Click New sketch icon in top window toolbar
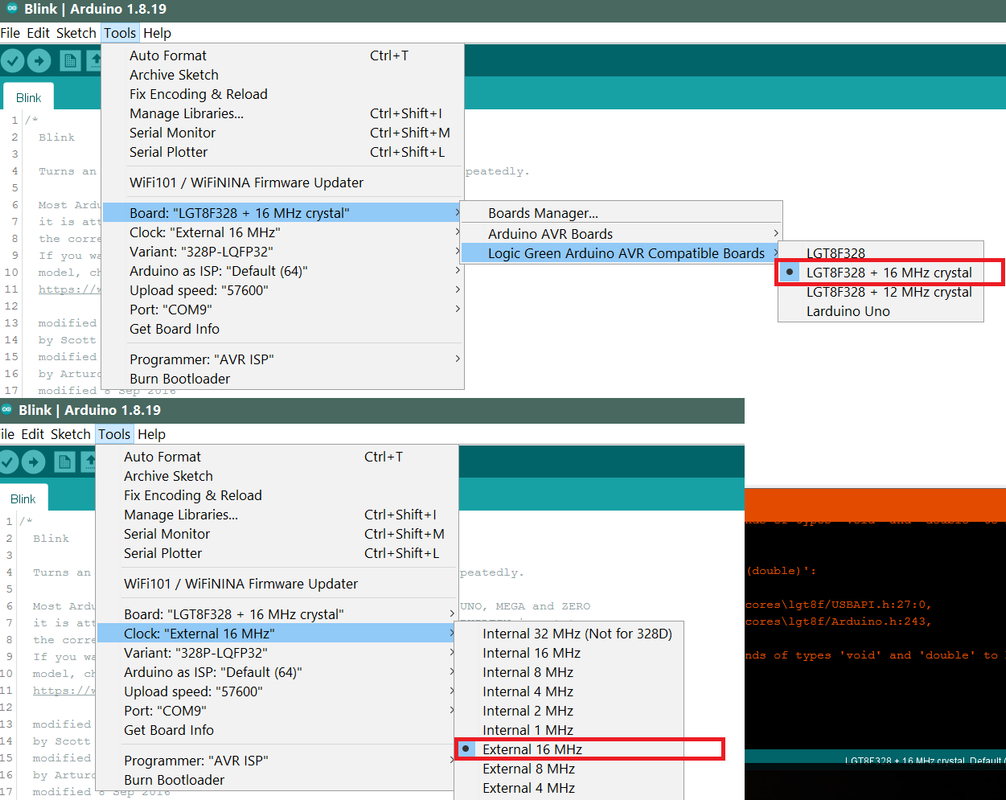The width and height of the screenshot is (1006, 800). point(70,61)
